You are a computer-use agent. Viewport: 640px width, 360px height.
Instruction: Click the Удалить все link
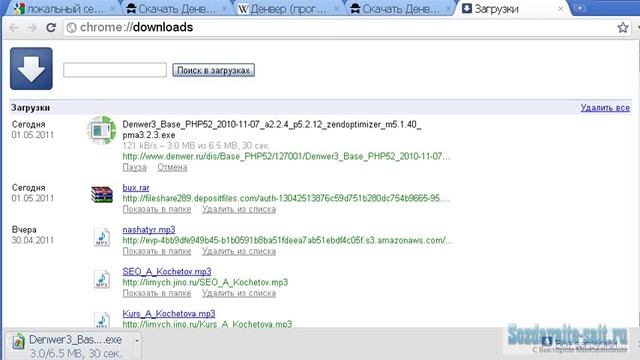pyautogui.click(x=605, y=108)
